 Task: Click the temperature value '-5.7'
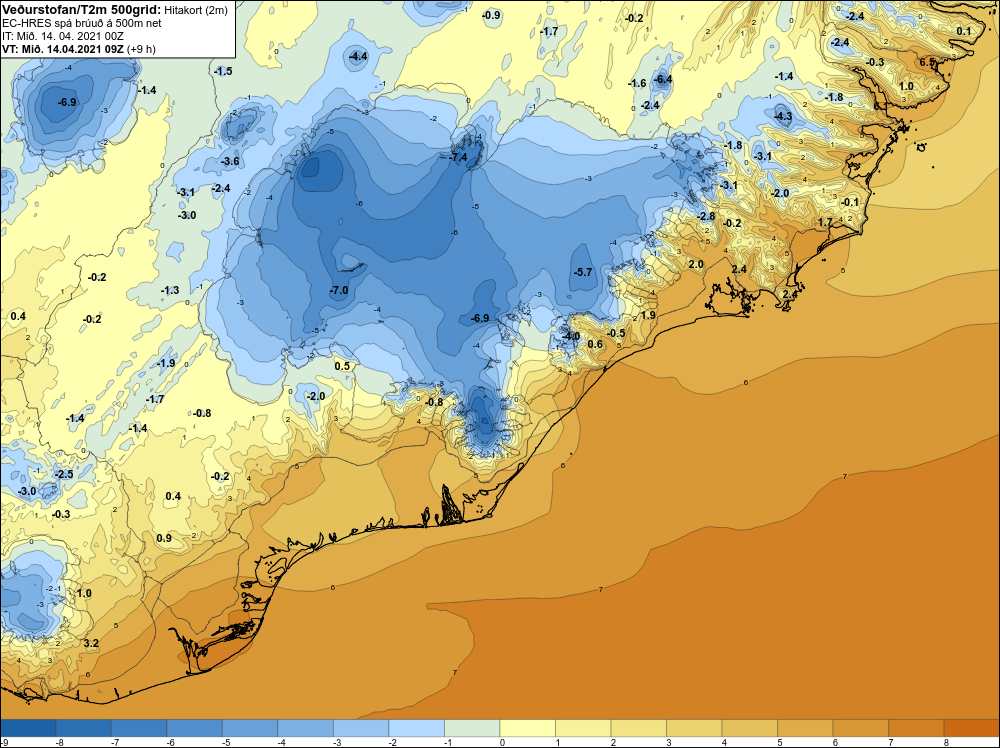(x=583, y=272)
